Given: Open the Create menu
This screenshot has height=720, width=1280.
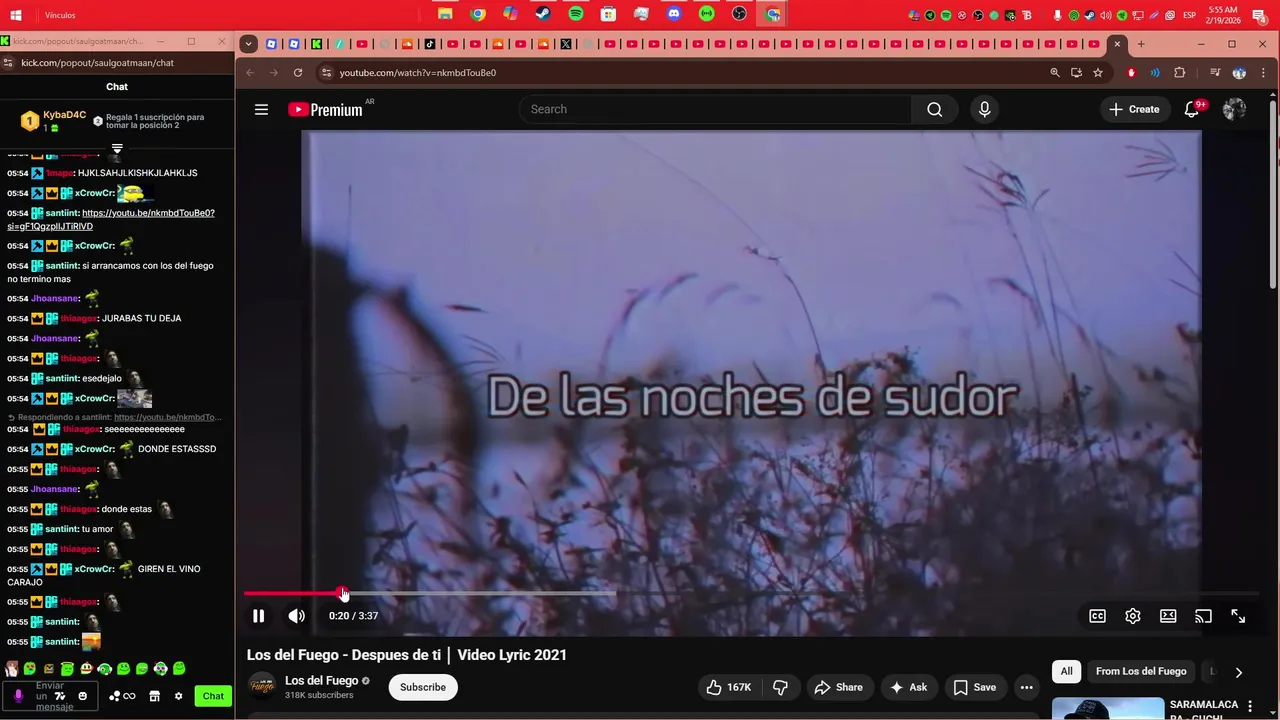Looking at the screenshot, I should point(1134,109).
